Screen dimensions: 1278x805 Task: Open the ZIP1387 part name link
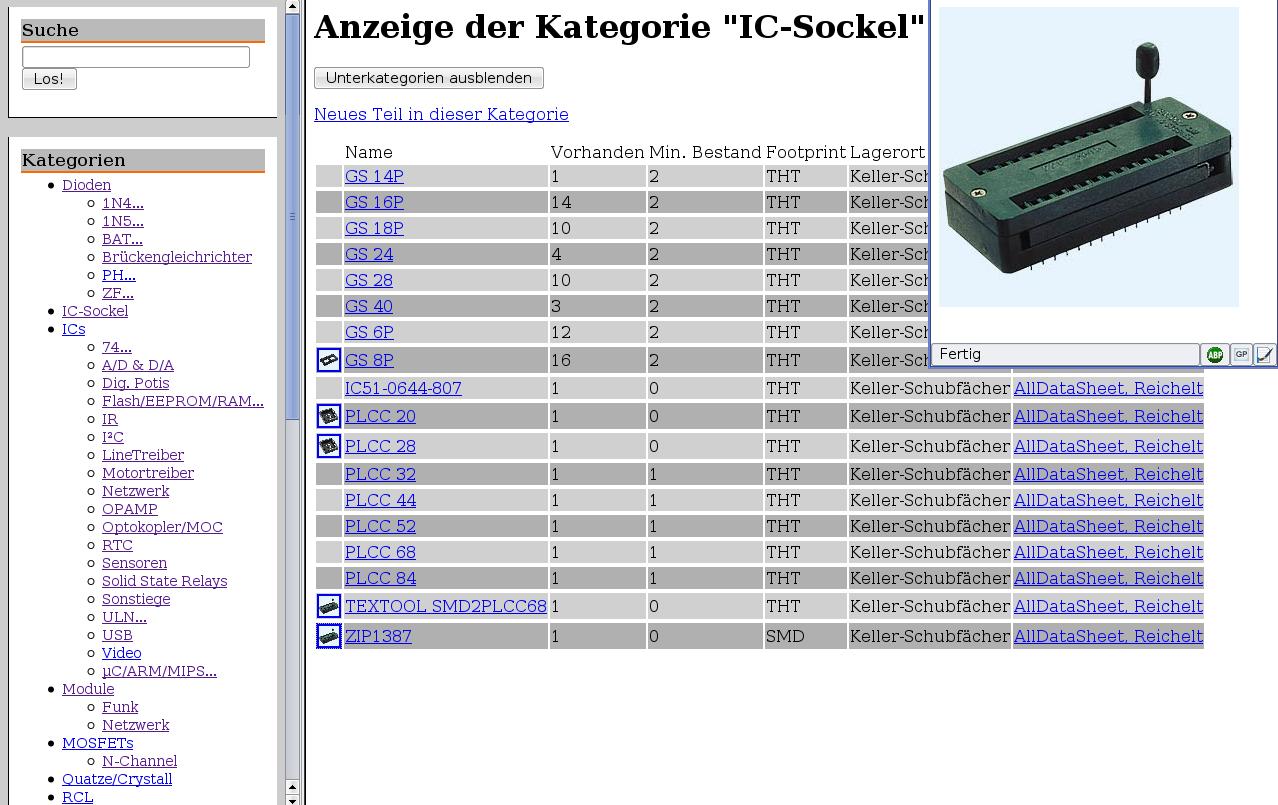pos(378,636)
